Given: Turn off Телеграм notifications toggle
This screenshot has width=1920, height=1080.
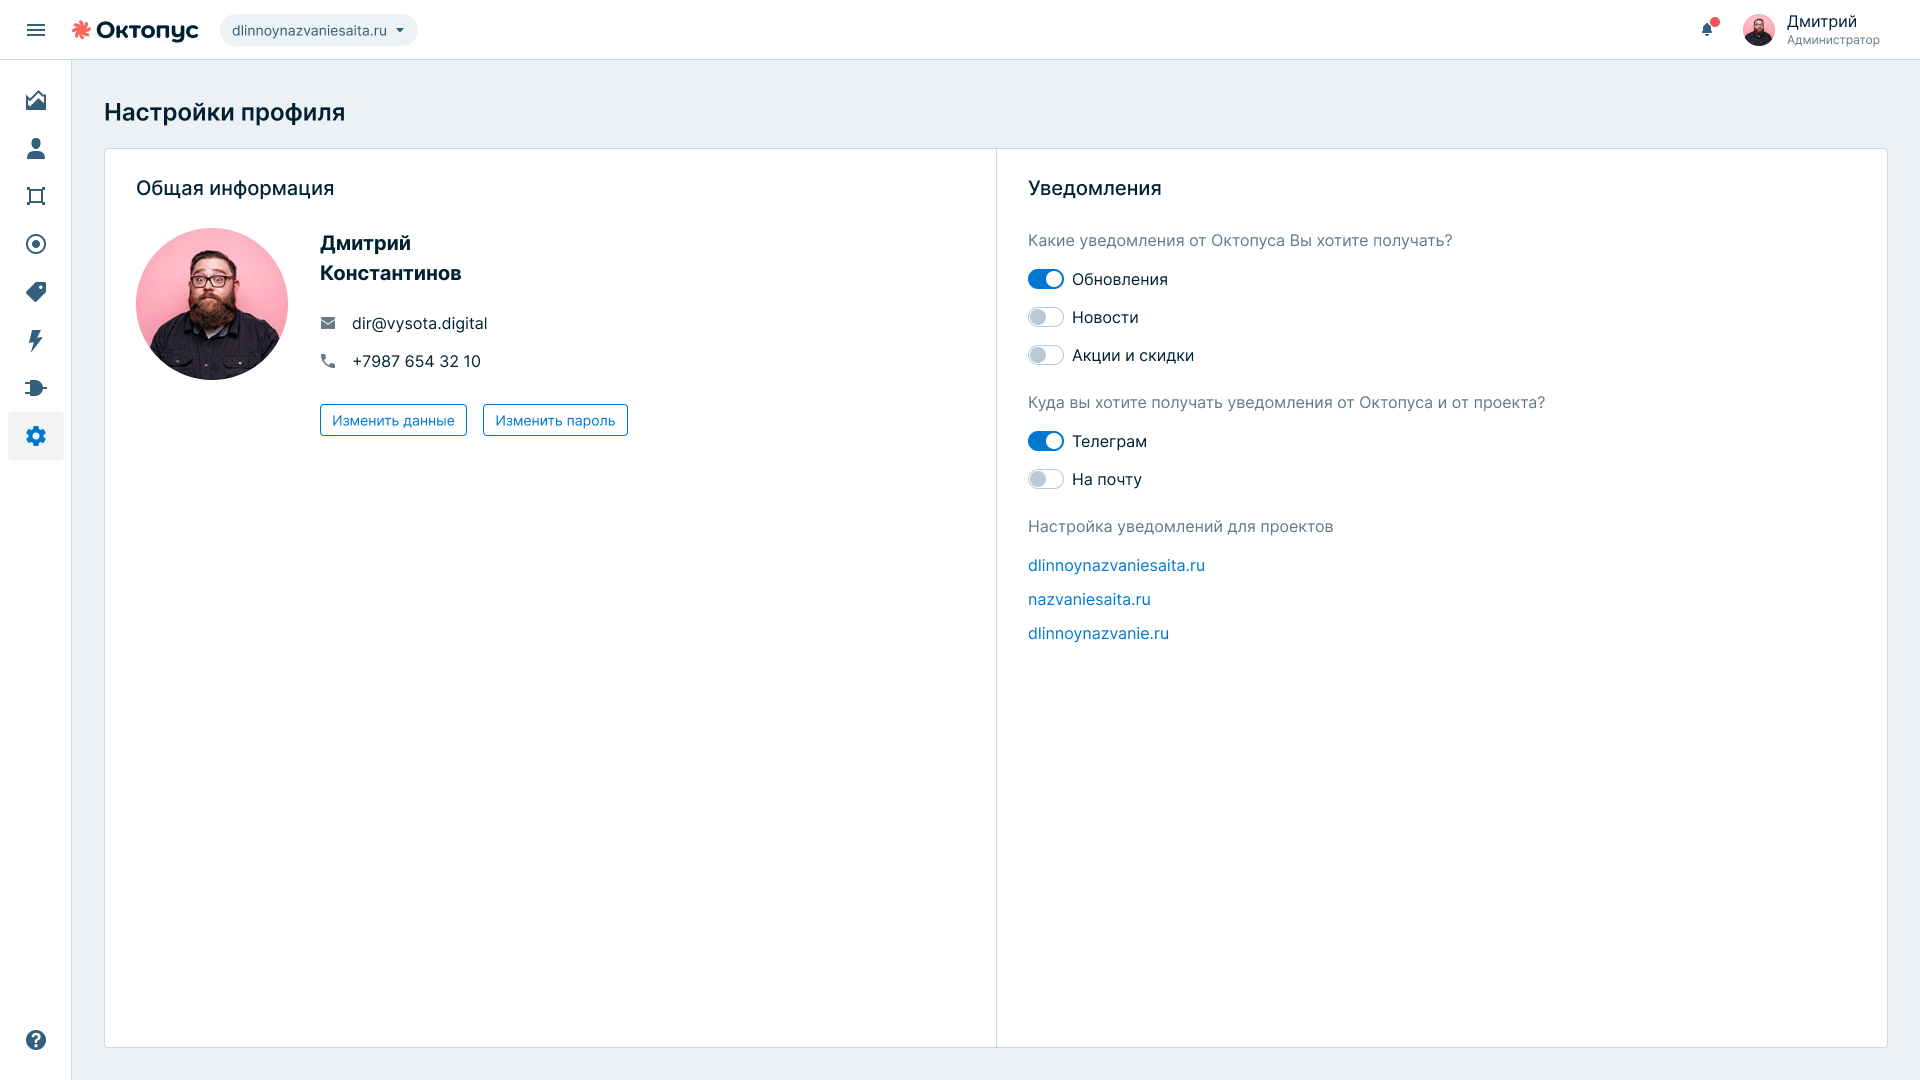Looking at the screenshot, I should pyautogui.click(x=1045, y=441).
